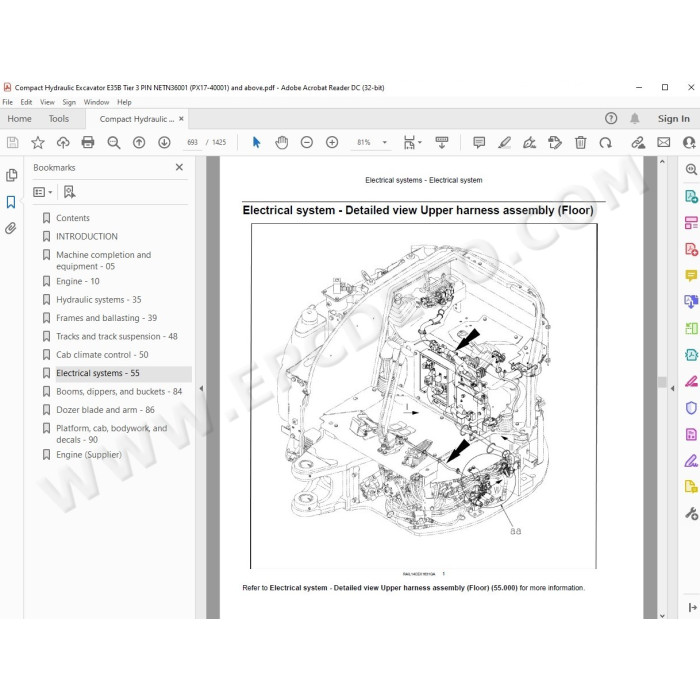Collapse the left navigation pane arrow
700x700 pixels.
click(201, 388)
